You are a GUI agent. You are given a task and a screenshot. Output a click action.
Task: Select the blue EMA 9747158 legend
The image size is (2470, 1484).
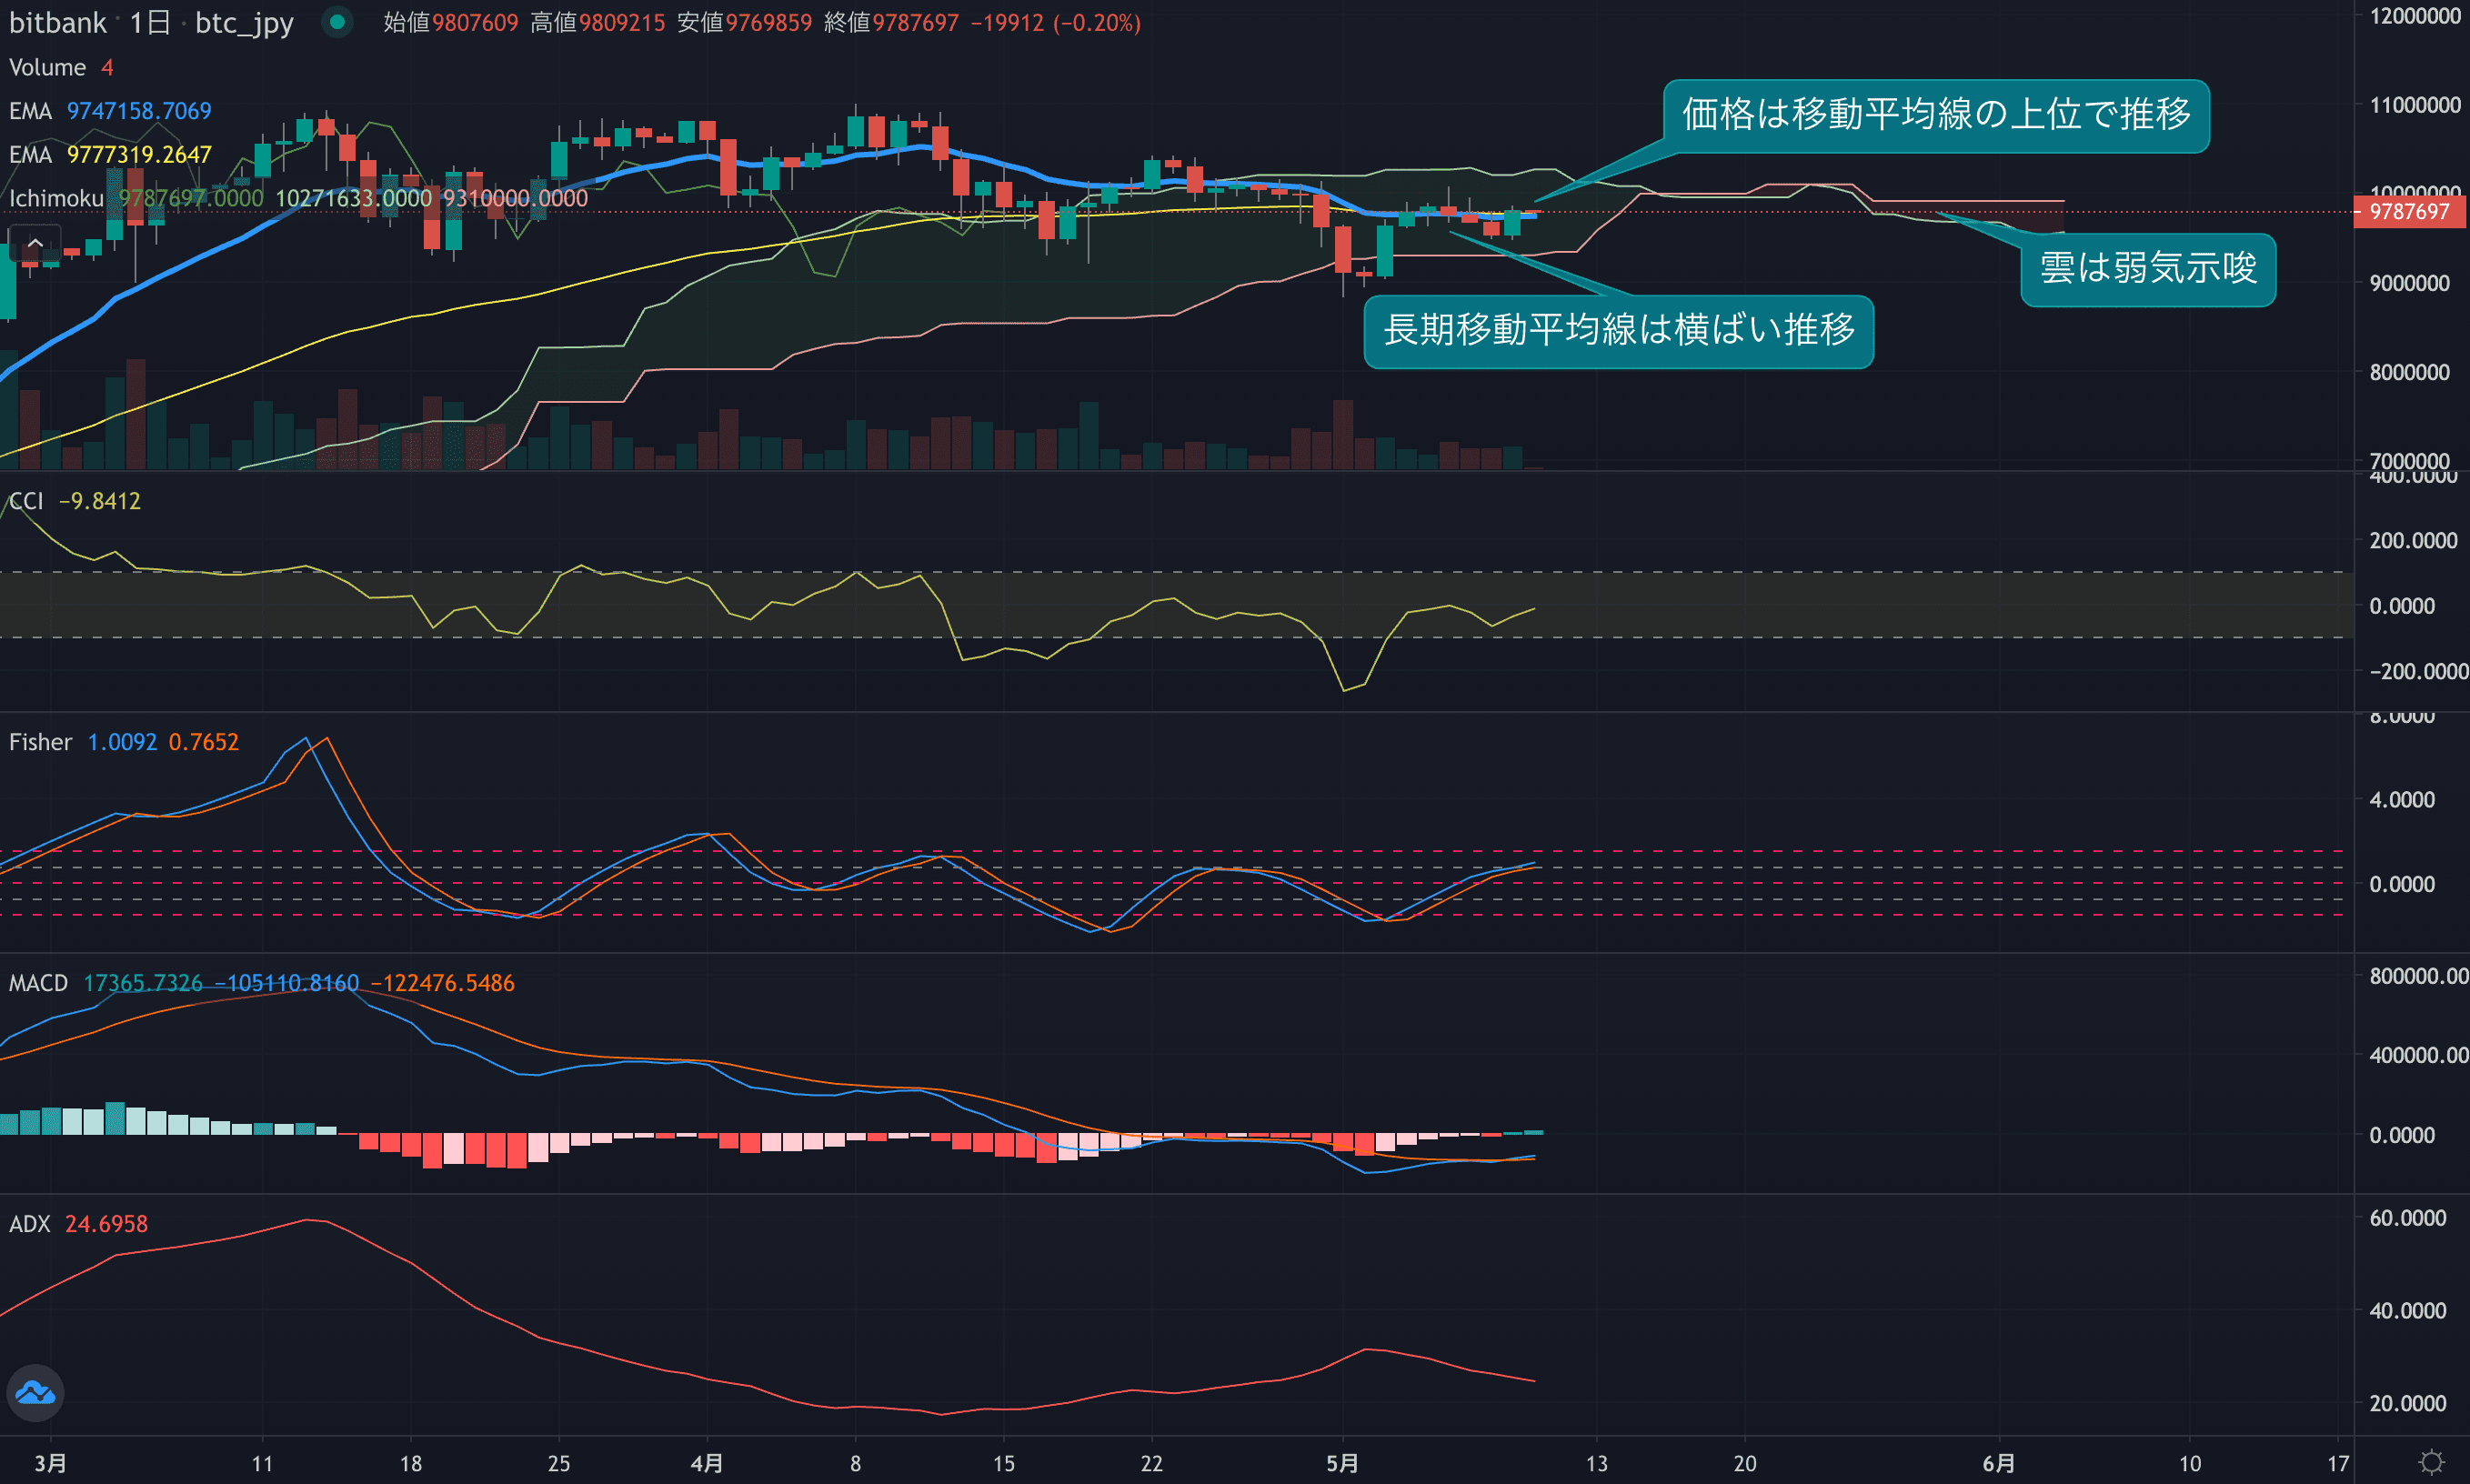click(x=110, y=111)
